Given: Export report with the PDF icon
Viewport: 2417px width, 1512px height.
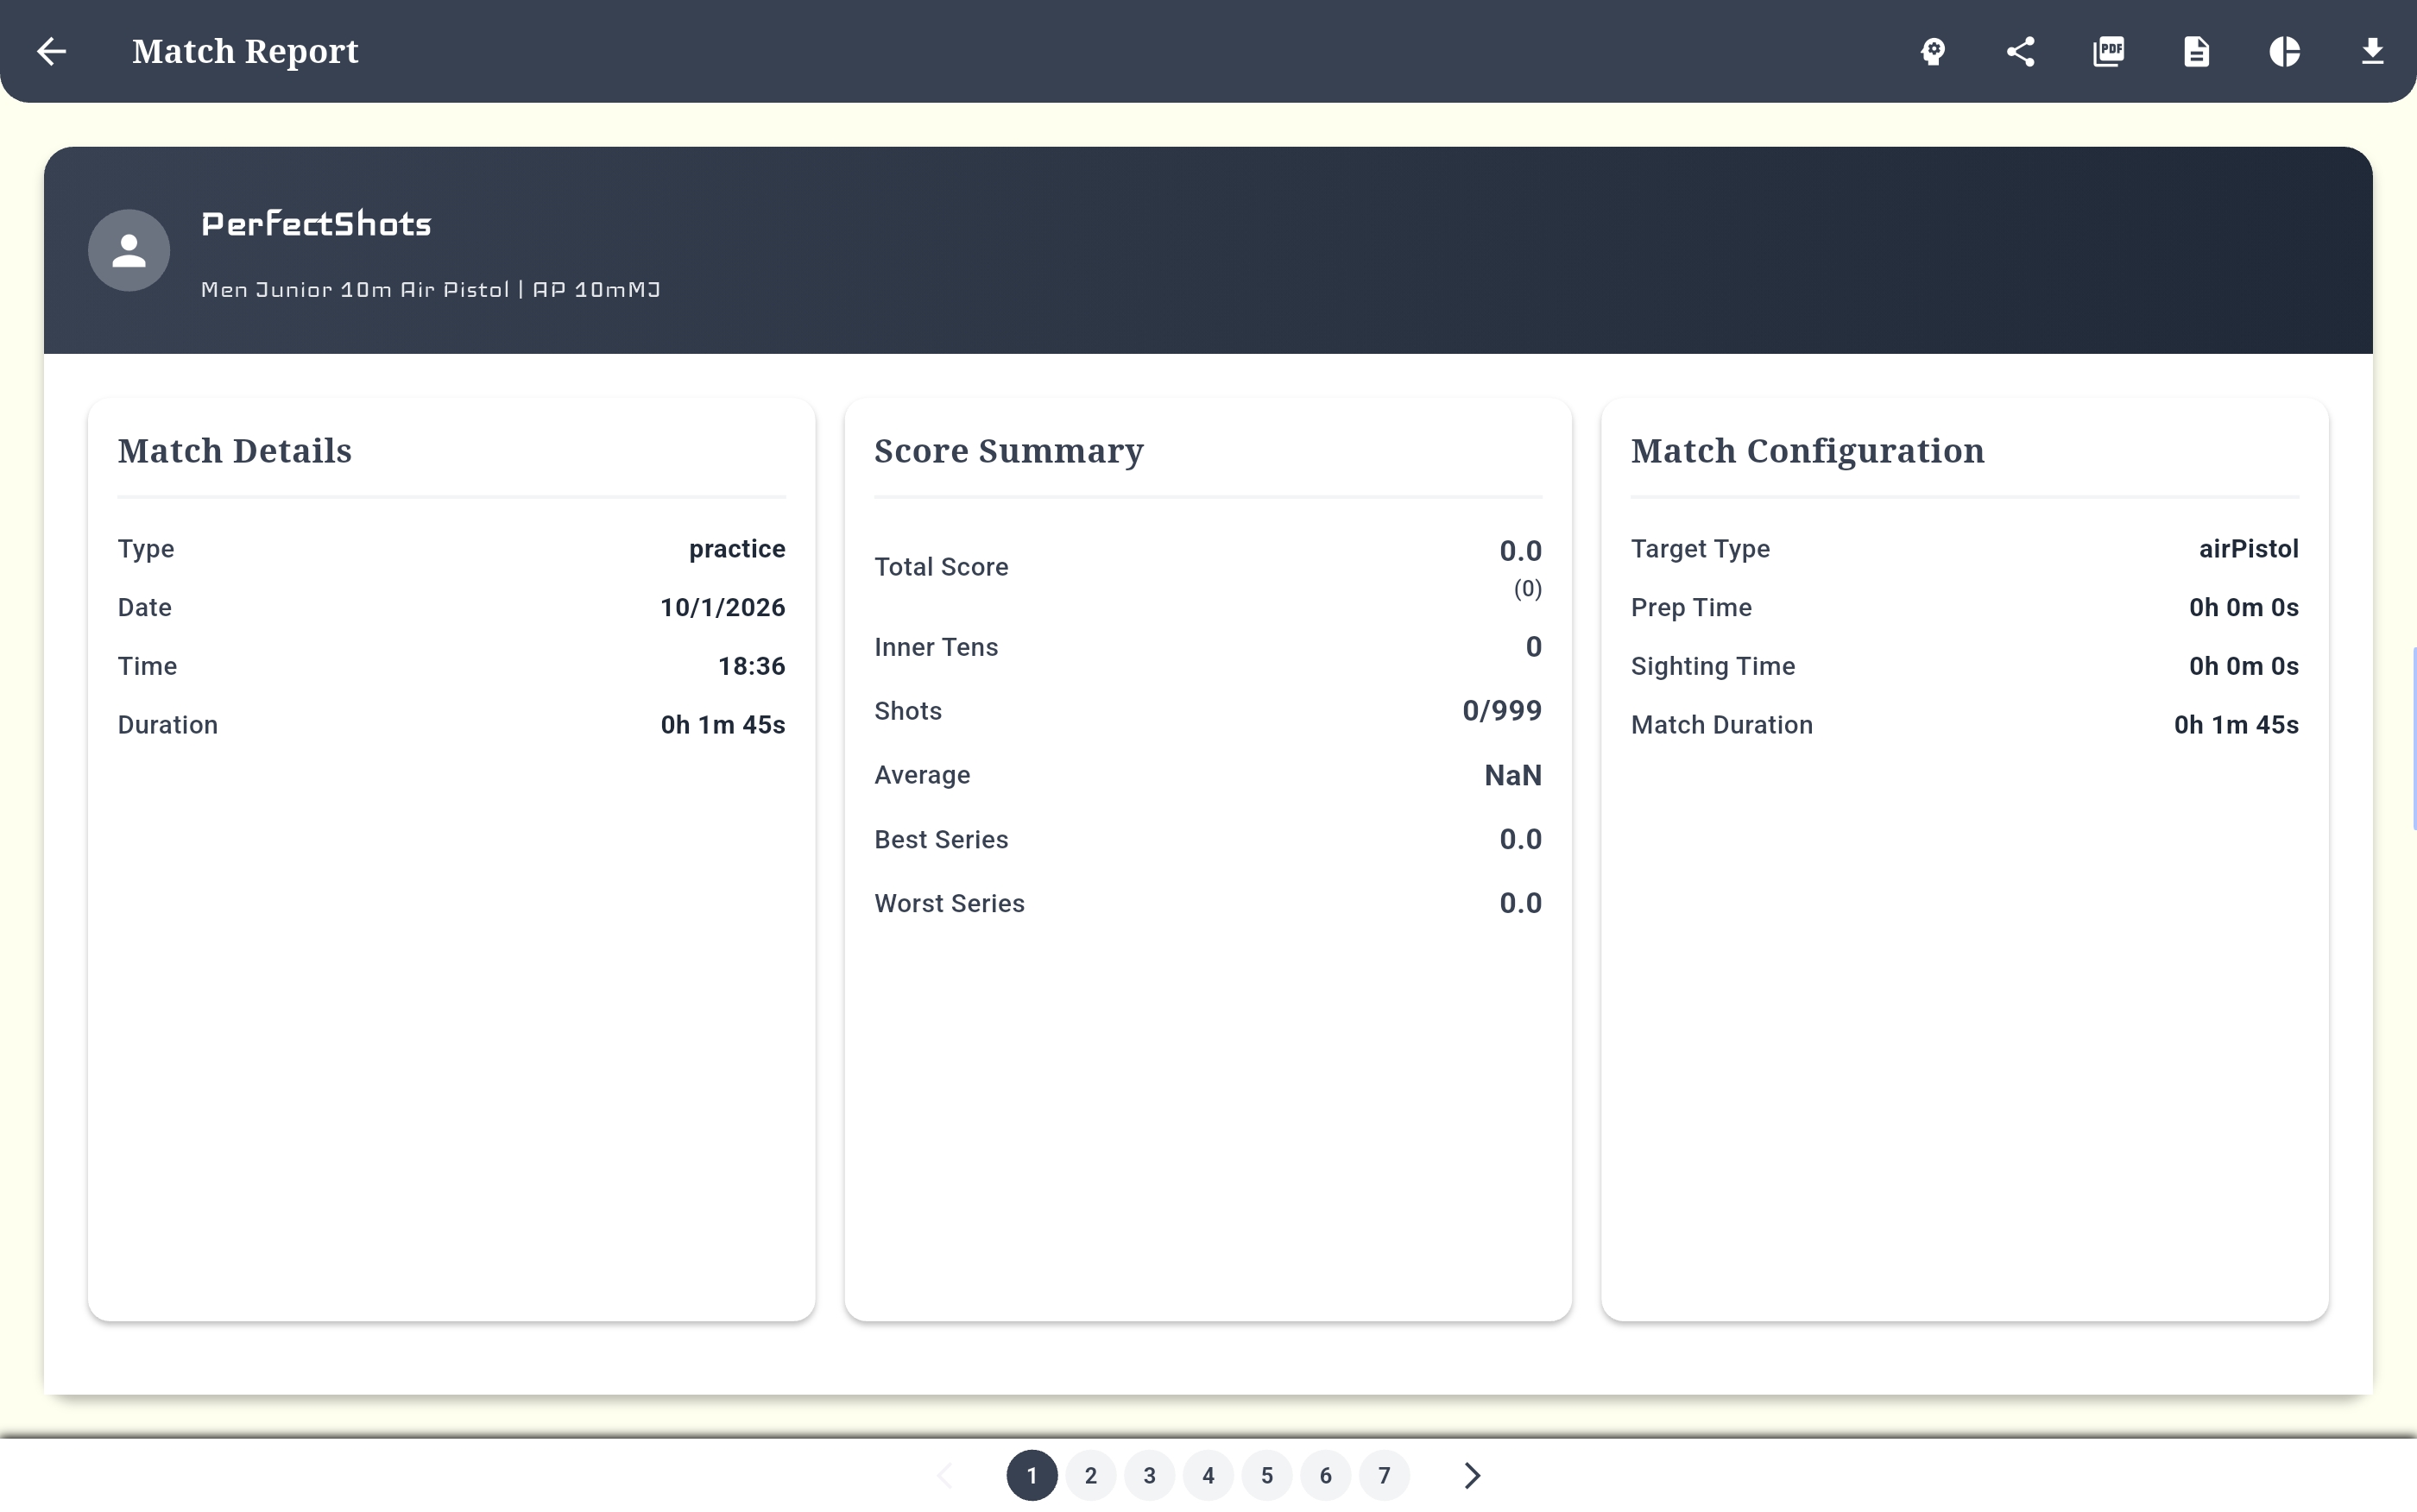Looking at the screenshot, I should point(2108,51).
